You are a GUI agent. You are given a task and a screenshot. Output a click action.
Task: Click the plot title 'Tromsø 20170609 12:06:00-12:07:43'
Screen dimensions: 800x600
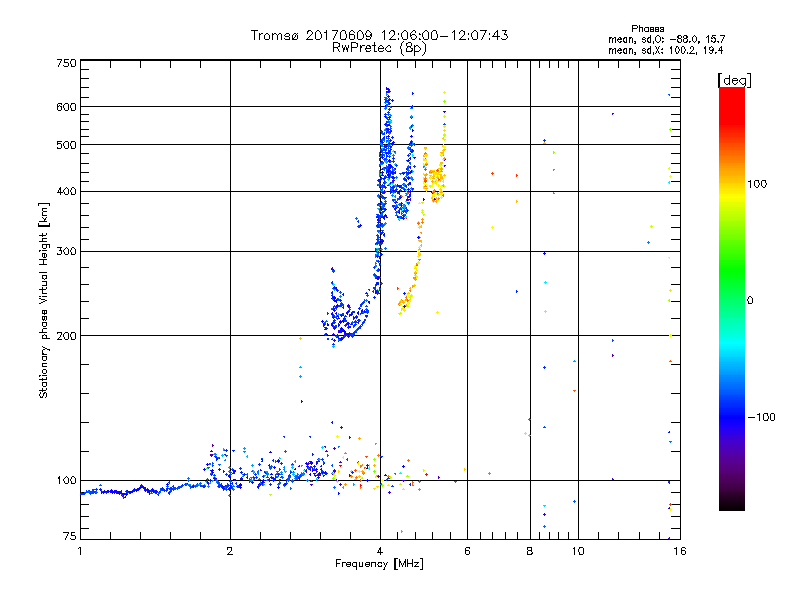pyautogui.click(x=379, y=35)
